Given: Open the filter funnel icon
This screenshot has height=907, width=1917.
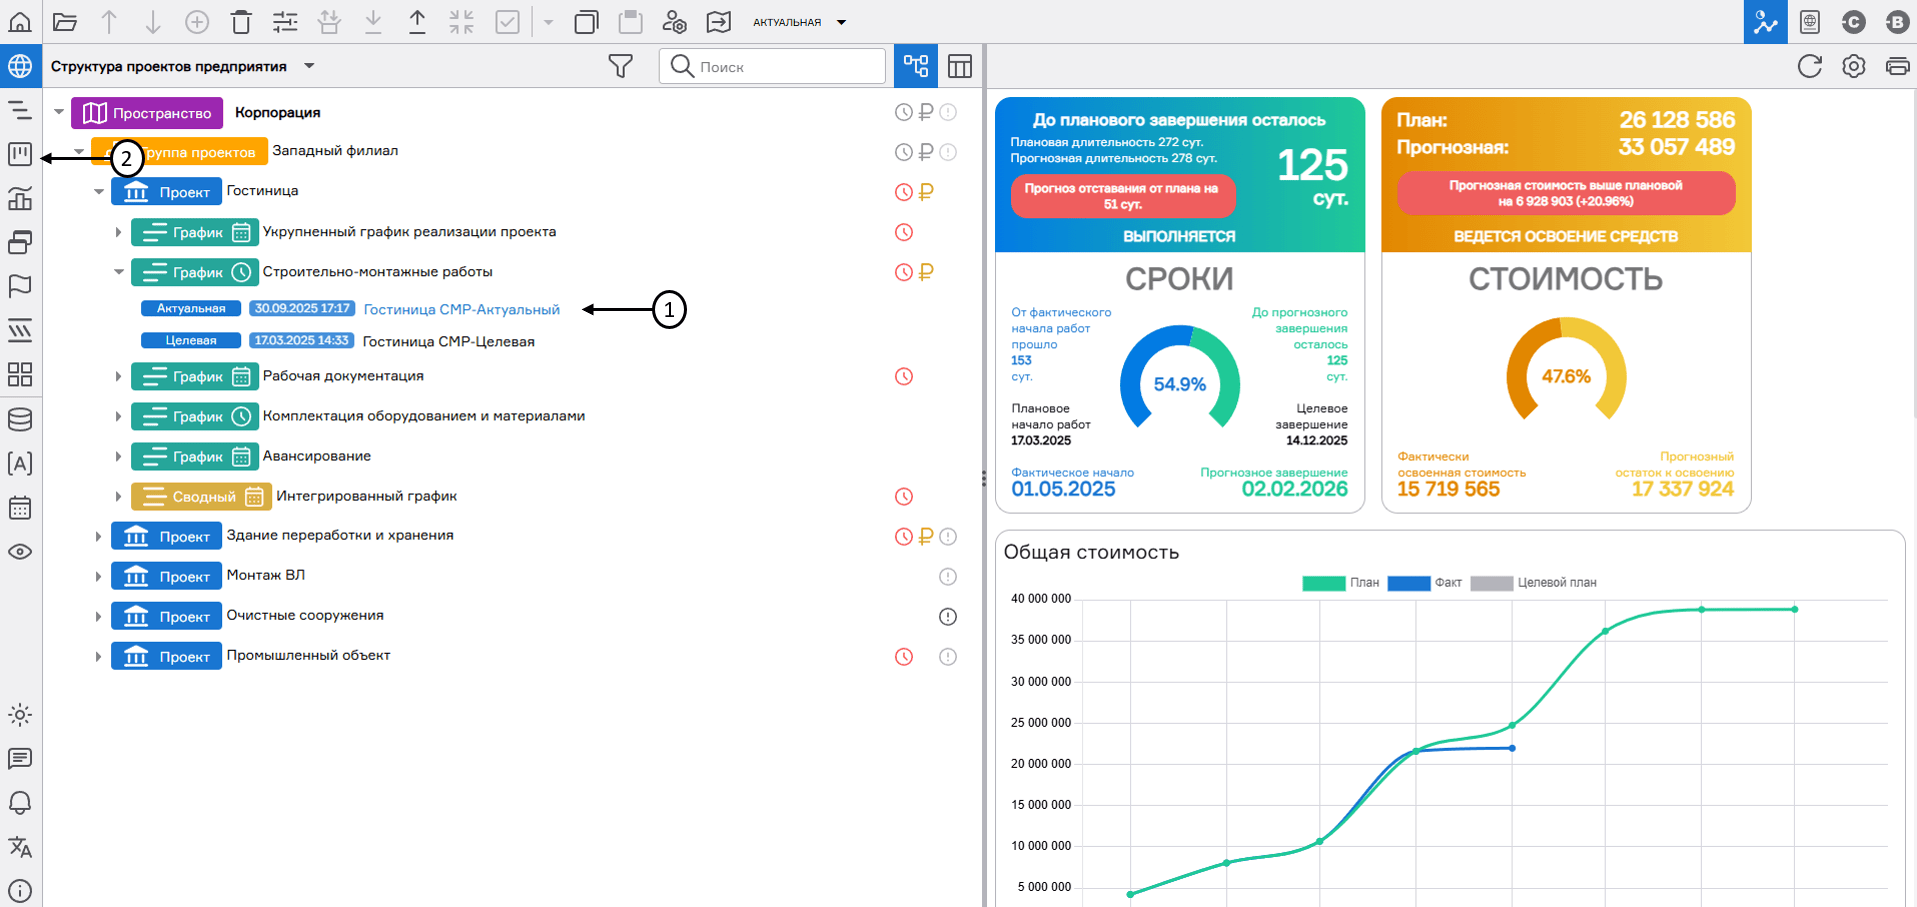Looking at the screenshot, I should 620,66.
